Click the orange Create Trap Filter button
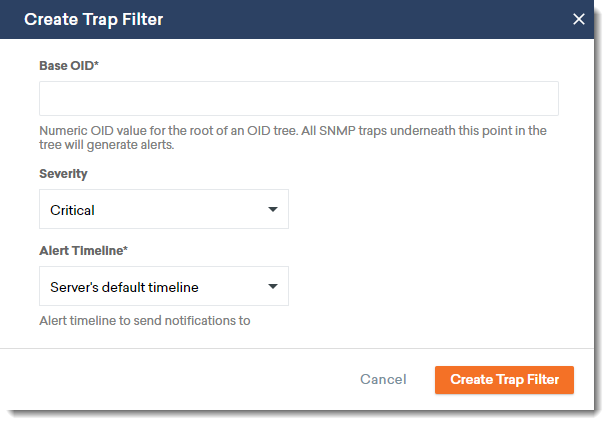This screenshot has width=609, height=425. [504, 380]
